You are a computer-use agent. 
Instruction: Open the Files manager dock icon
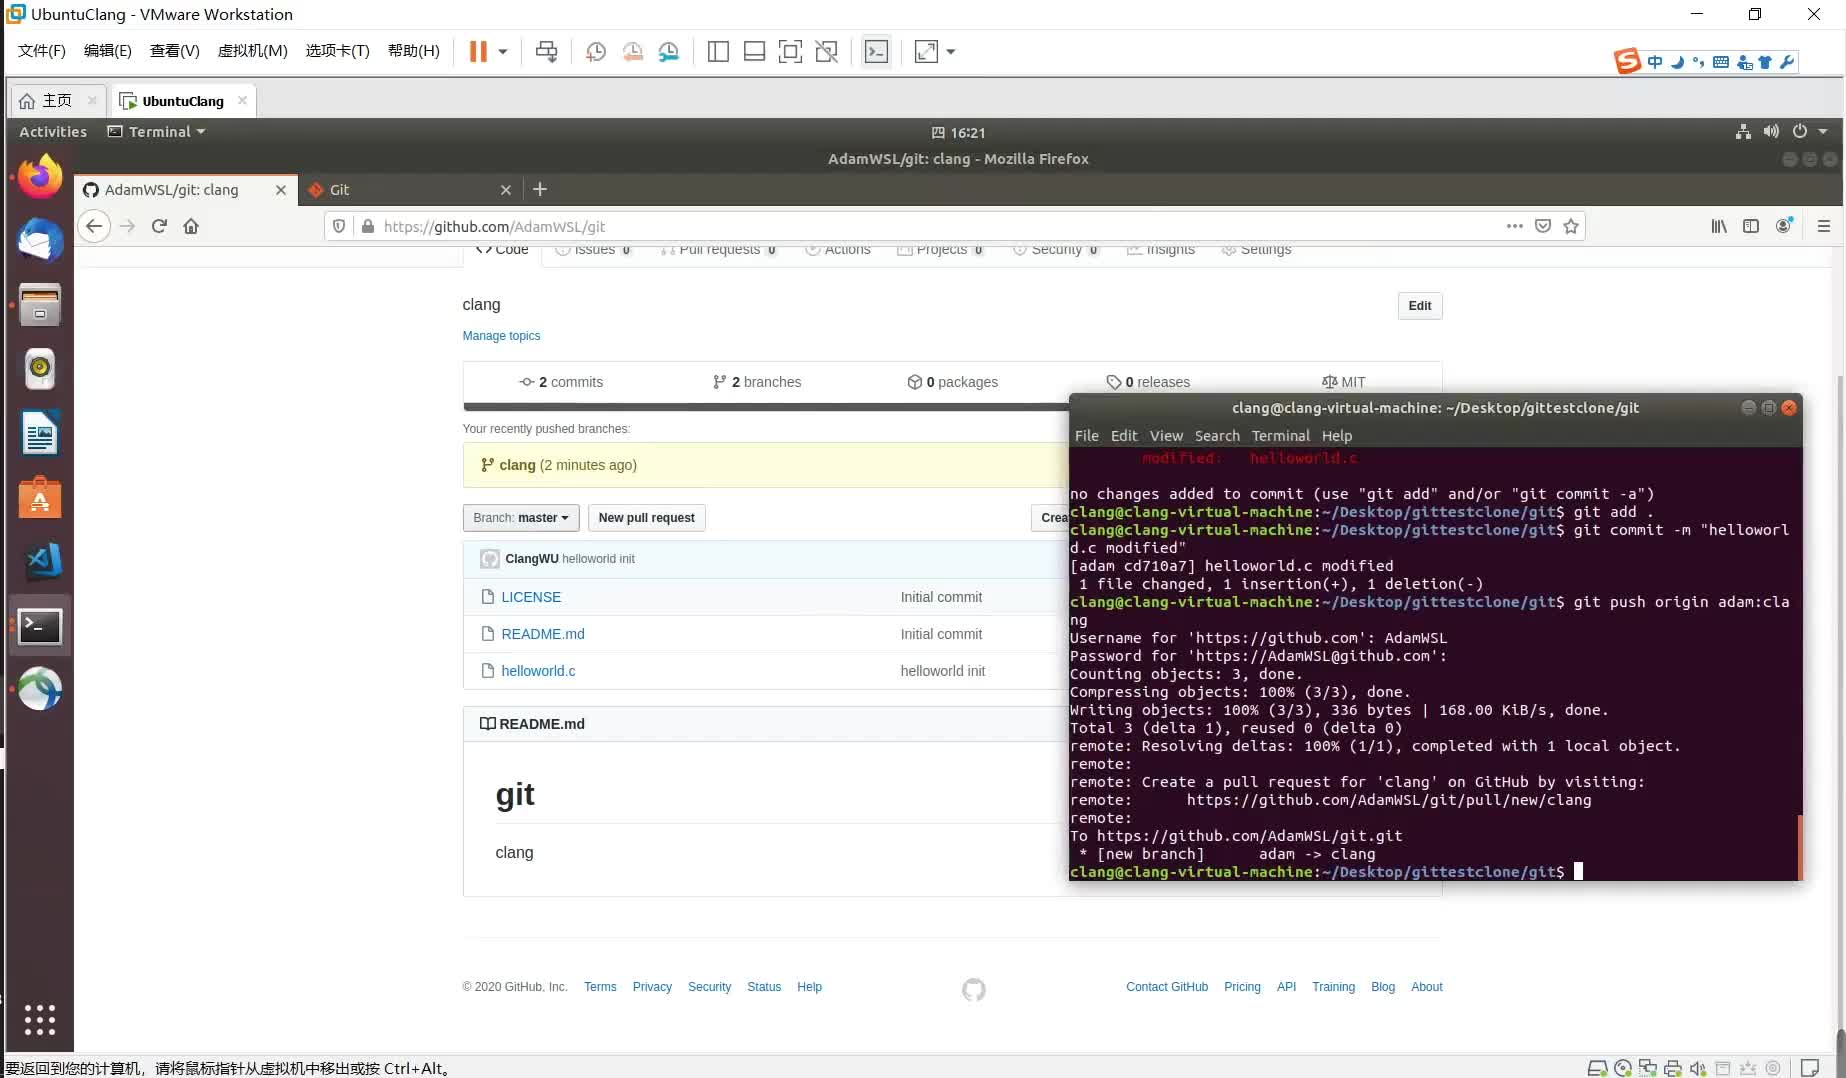[x=40, y=305]
